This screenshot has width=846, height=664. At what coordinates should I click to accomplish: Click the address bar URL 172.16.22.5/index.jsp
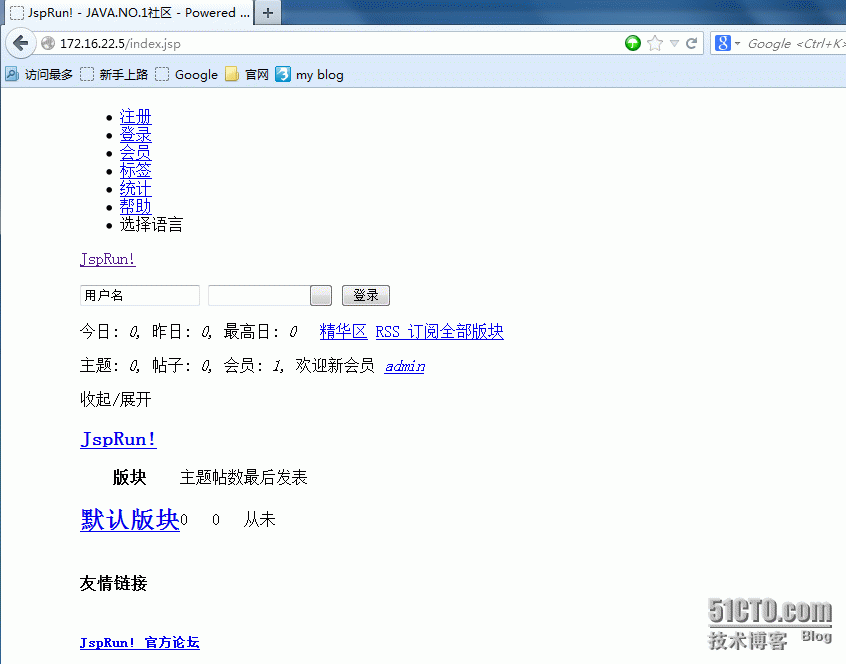click(x=120, y=44)
